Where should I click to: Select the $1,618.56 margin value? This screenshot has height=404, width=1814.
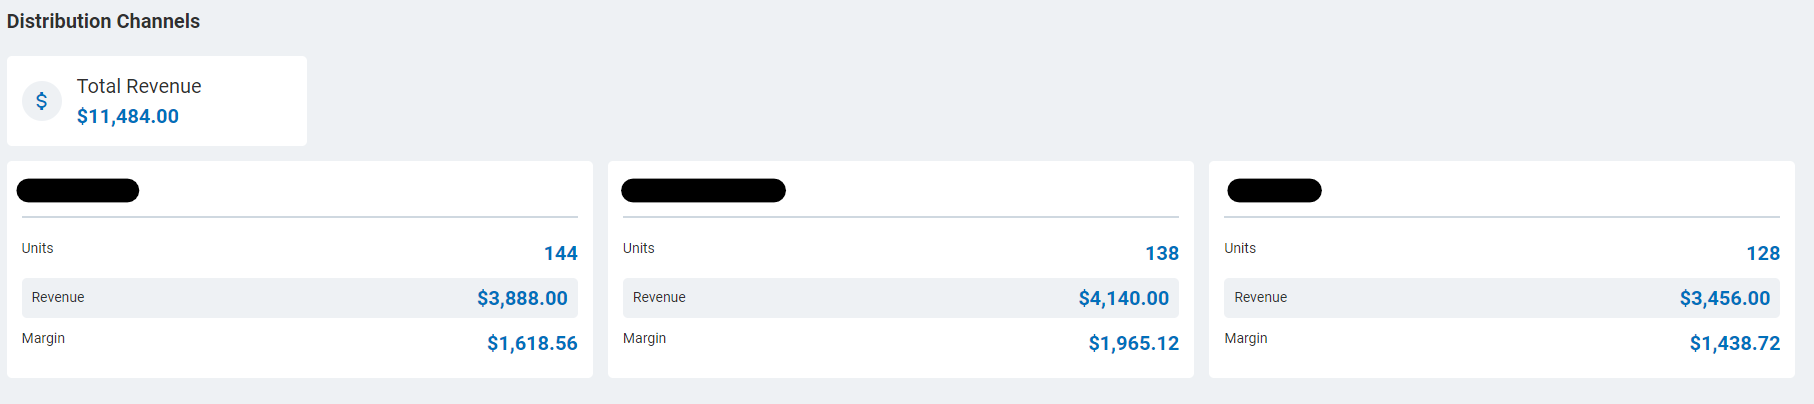click(x=532, y=343)
